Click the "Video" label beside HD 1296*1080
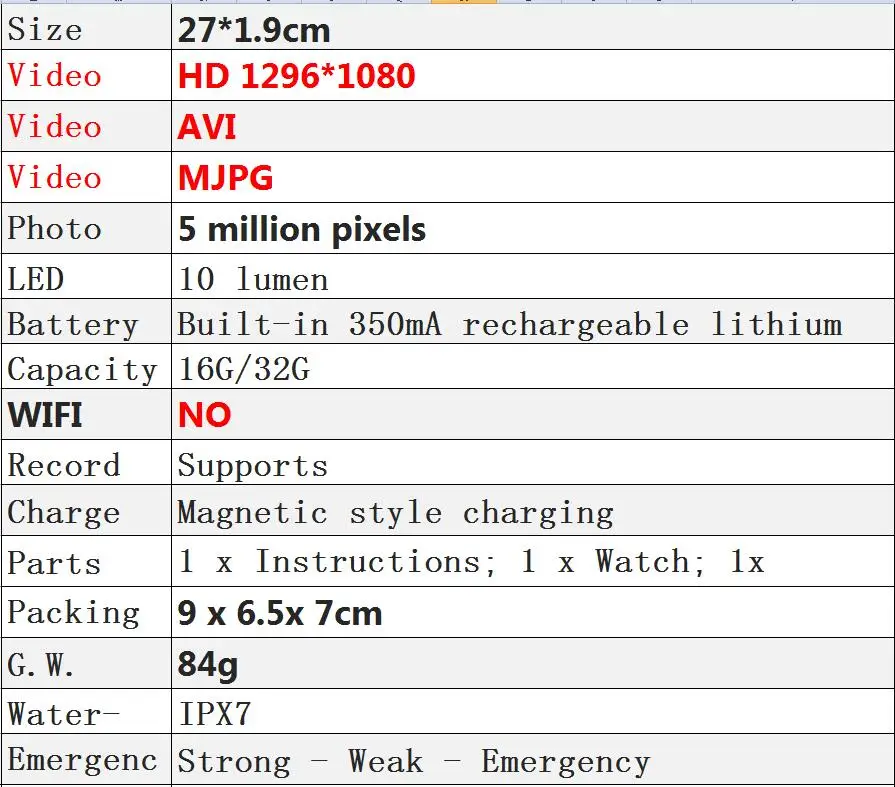This screenshot has height=787, width=895. tap(86, 75)
